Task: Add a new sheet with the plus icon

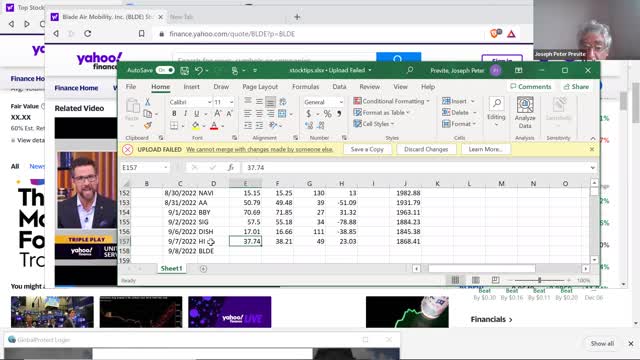Action: point(203,269)
